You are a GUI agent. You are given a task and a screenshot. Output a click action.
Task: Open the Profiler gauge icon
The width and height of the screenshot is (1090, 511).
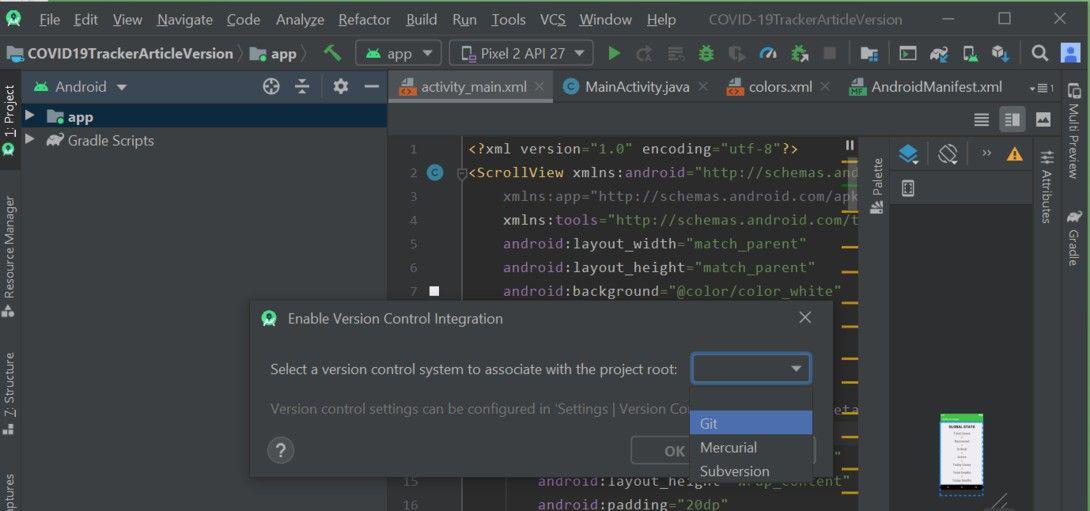767,54
